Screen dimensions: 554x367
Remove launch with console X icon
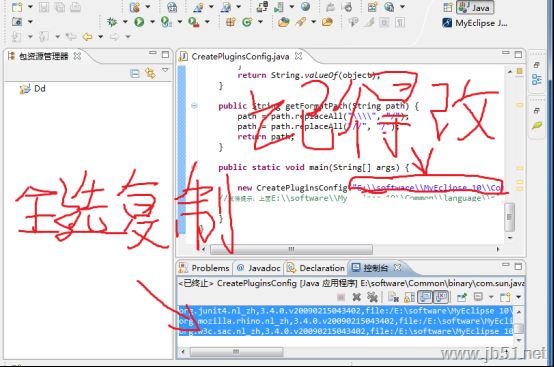tap(356, 297)
